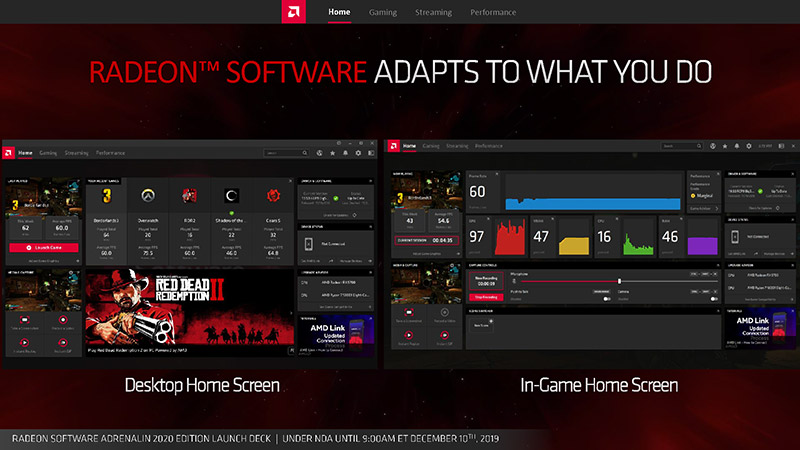Image resolution: width=800 pixels, height=450 pixels.
Task: Click the red Launch Game button
Action: (x=44, y=247)
